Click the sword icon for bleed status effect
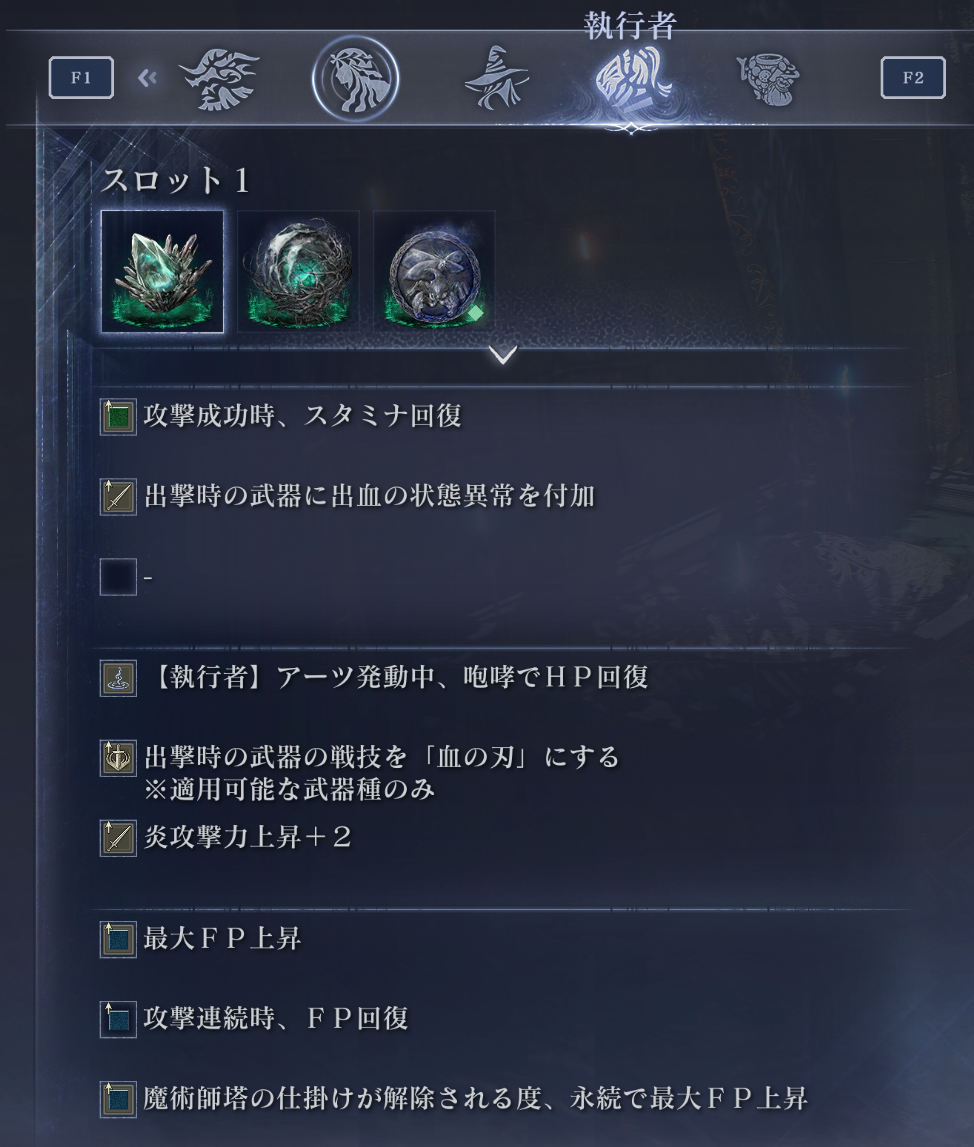This screenshot has width=974, height=1147. click(x=118, y=497)
